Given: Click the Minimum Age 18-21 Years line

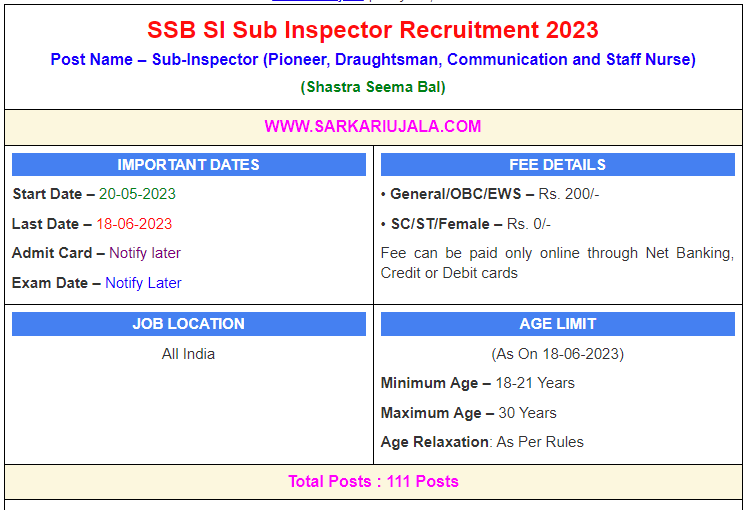Looking at the screenshot, I should click(478, 383).
